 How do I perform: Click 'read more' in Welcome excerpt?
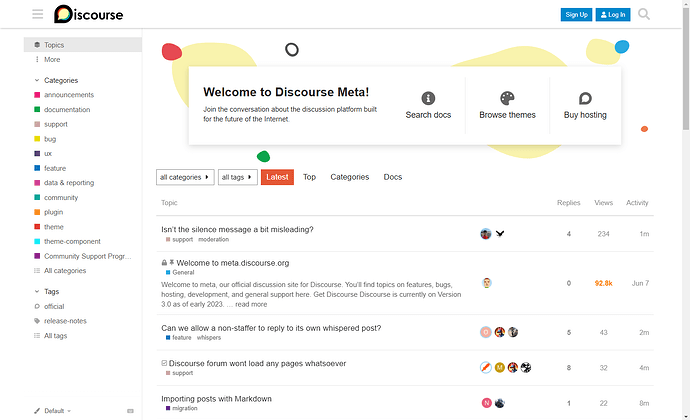point(251,304)
